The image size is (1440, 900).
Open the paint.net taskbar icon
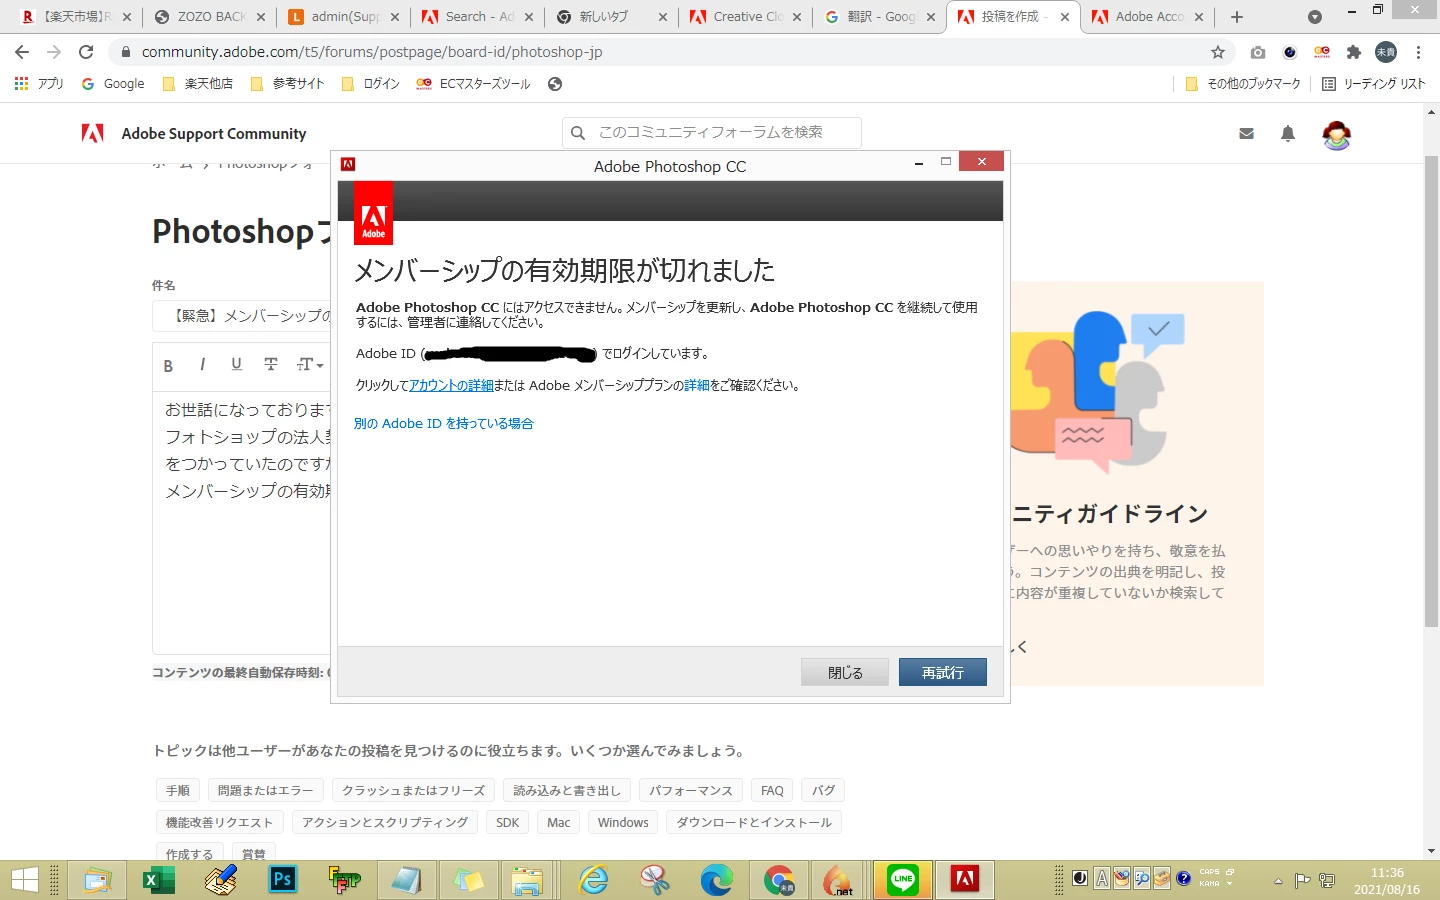838,880
